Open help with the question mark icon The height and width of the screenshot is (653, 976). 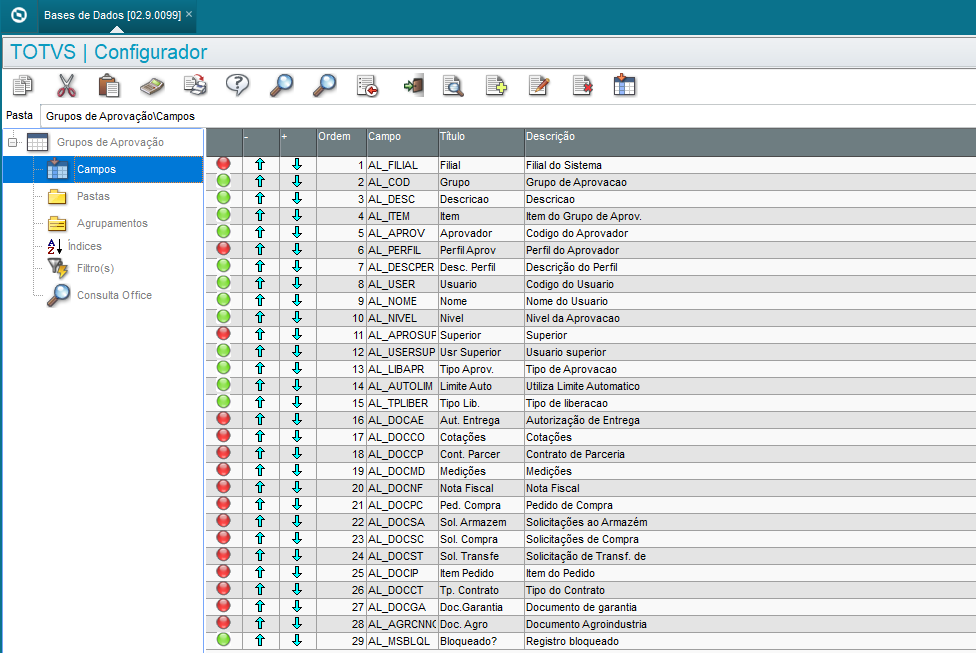[238, 85]
